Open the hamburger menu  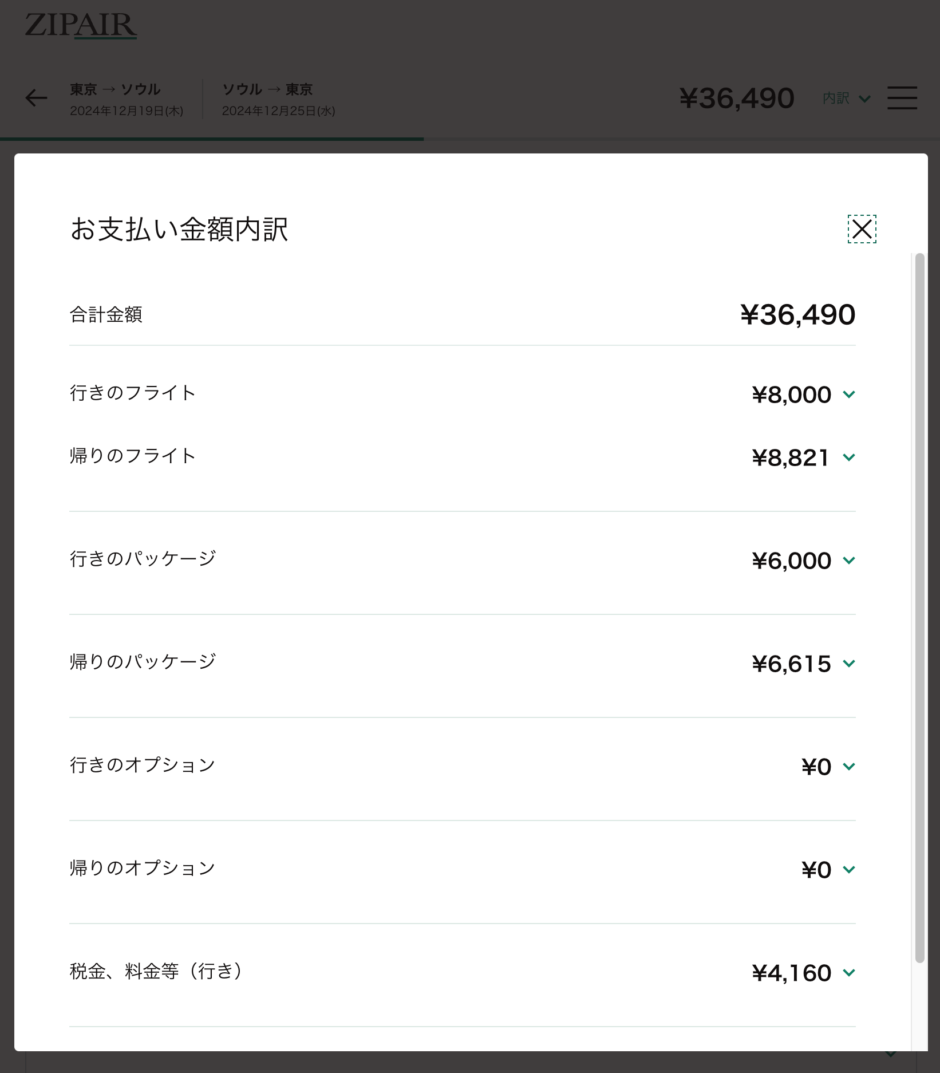pos(901,97)
